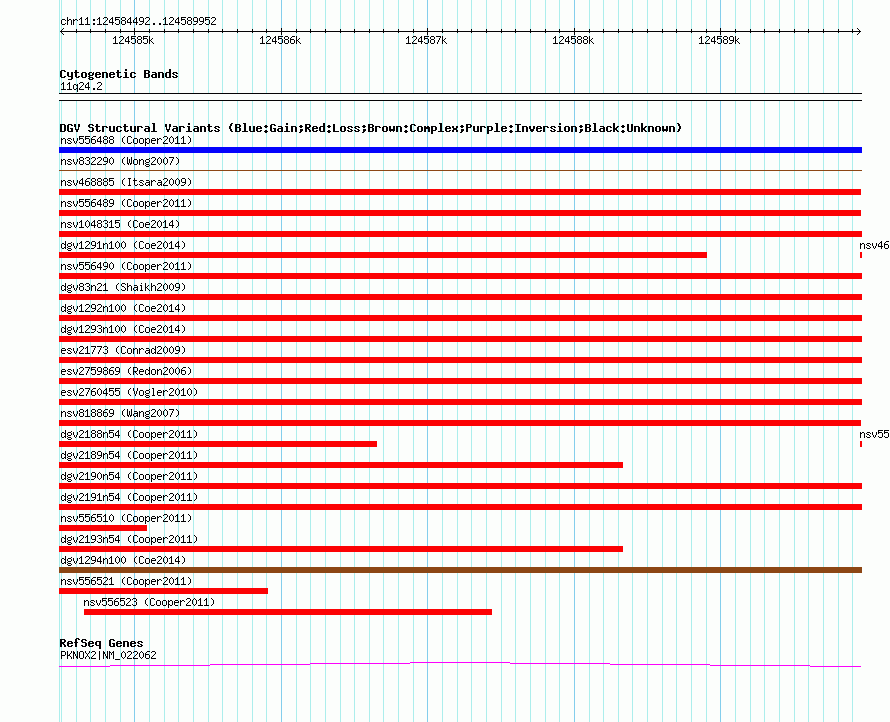Click the red nsv468885 loss bar
This screenshot has width=890, height=722.
(460, 192)
